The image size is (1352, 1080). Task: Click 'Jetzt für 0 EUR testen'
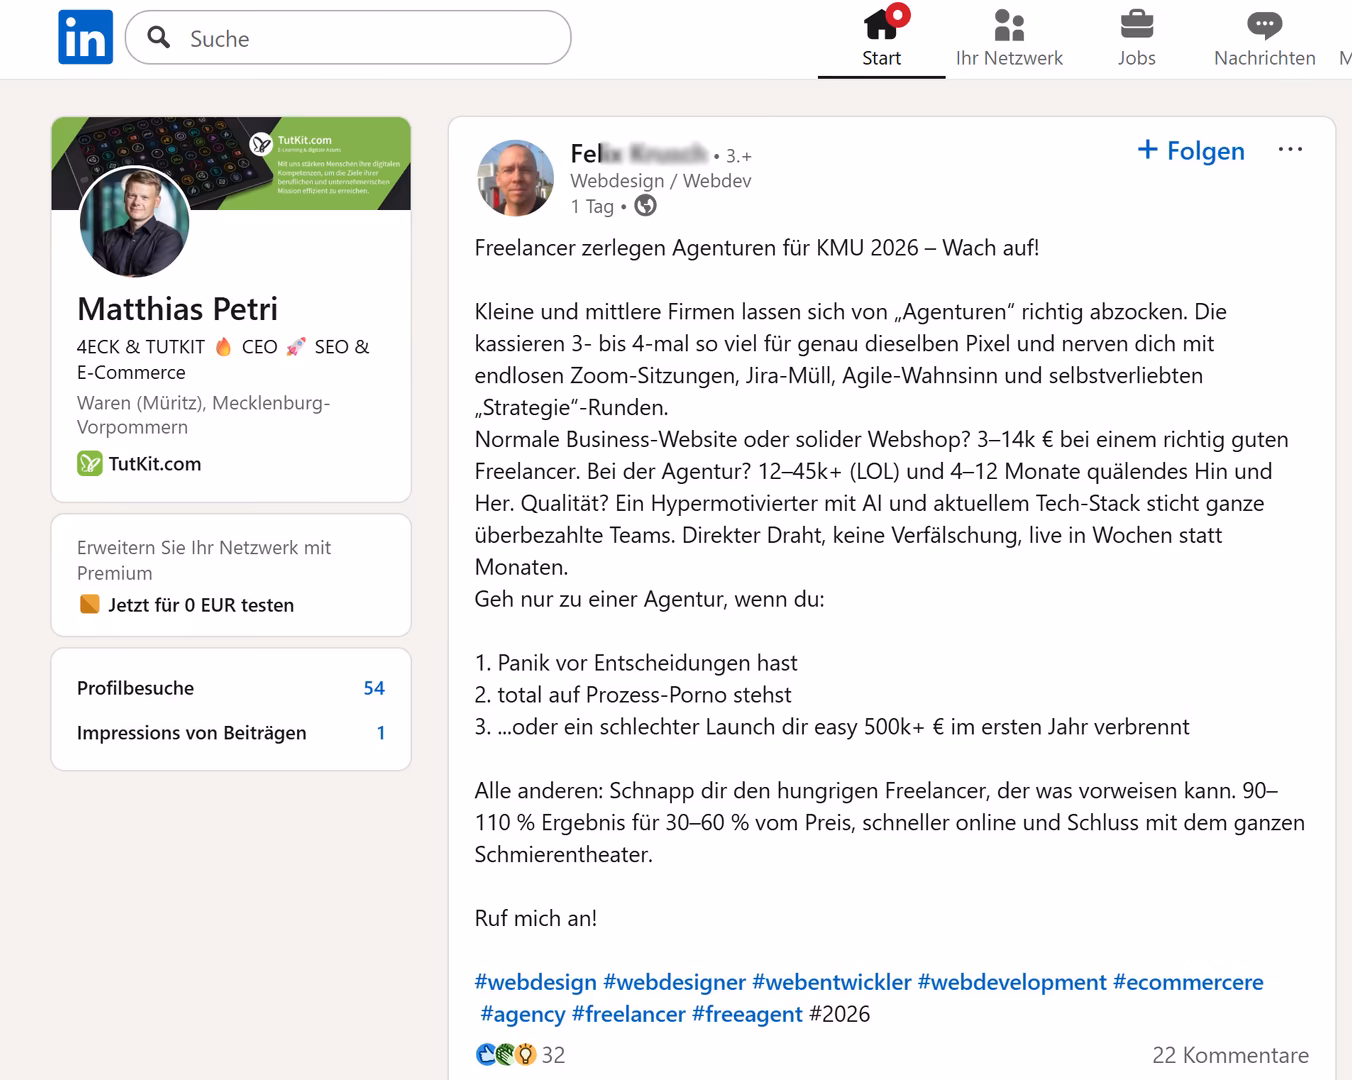(199, 604)
